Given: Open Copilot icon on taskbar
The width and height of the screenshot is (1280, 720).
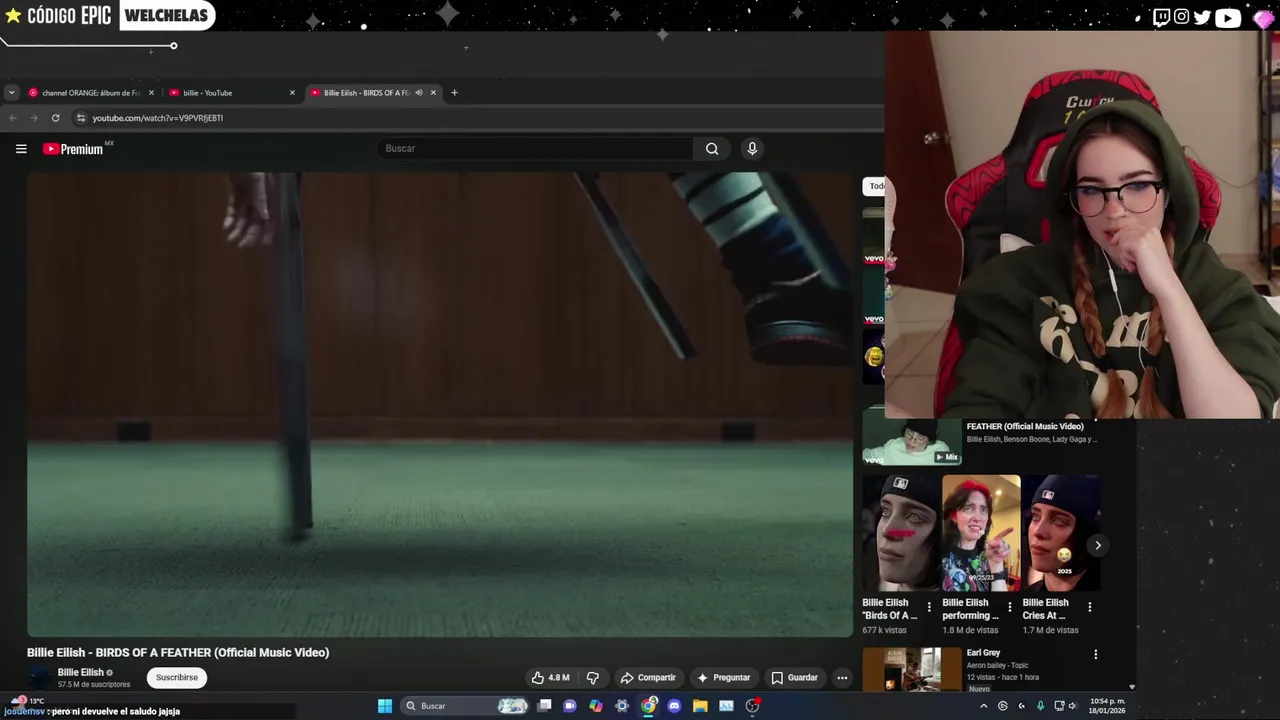Looking at the screenshot, I should pyautogui.click(x=596, y=706).
